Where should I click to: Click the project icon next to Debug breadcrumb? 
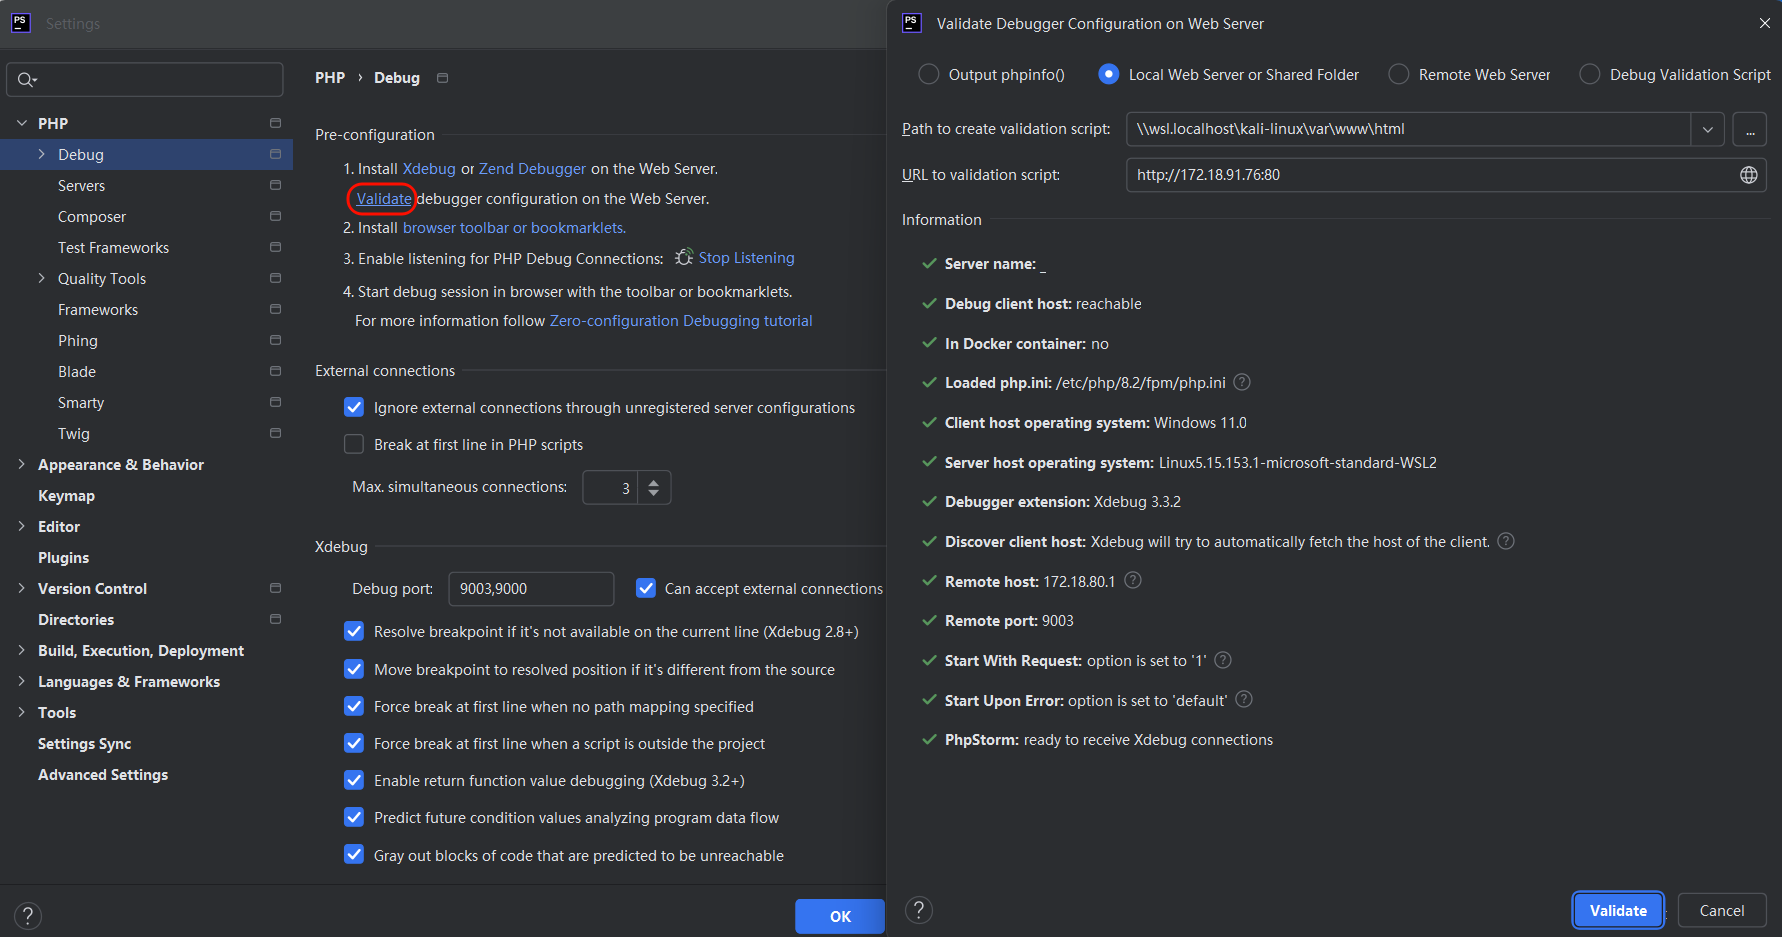click(442, 78)
